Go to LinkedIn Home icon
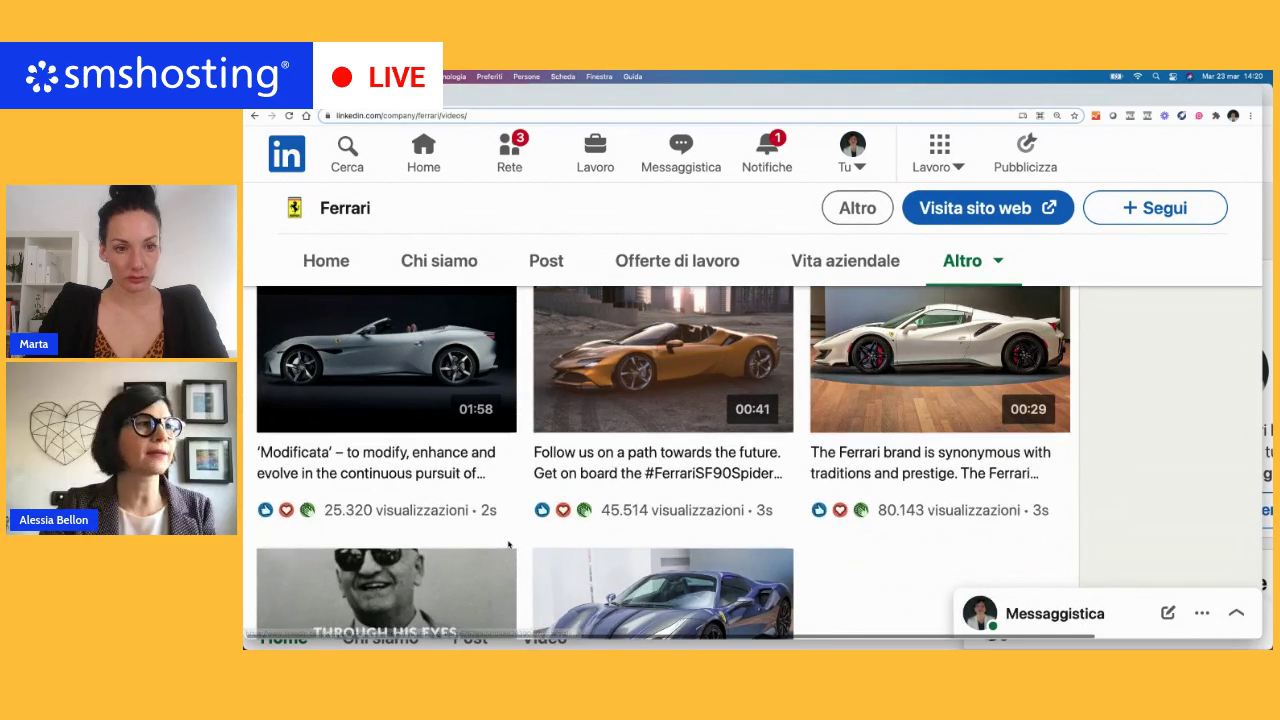This screenshot has width=1280, height=720. point(423,146)
